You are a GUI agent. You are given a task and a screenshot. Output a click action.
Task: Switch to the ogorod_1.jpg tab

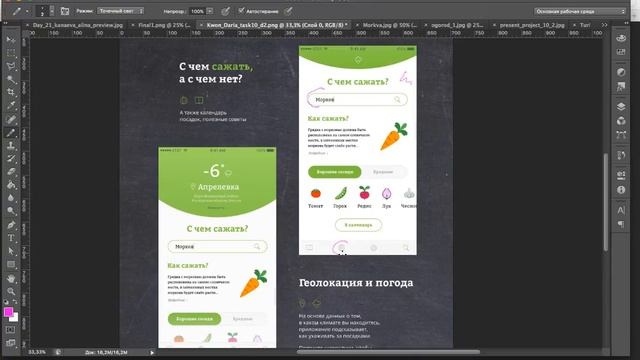[458, 25]
